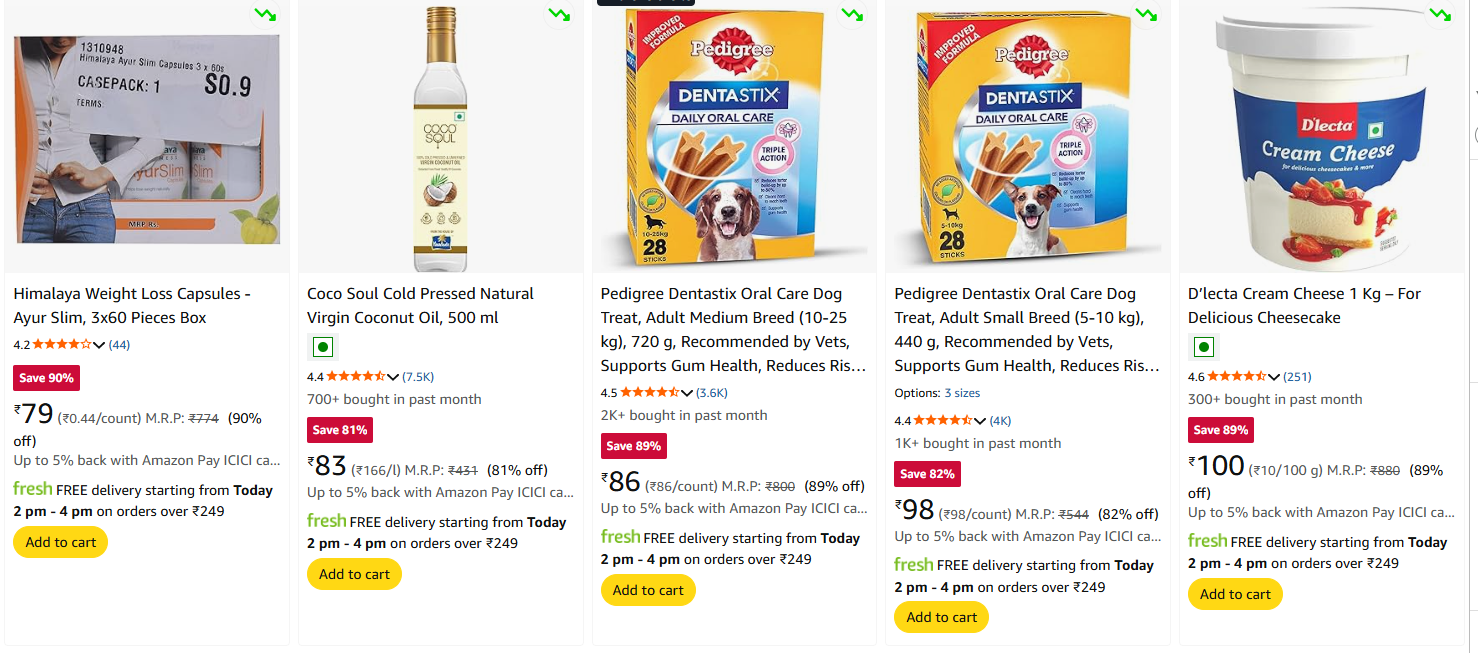The width and height of the screenshot is (1478, 653).
Task: Click vegetarian green dot icon under D'lecta Cream Cheese
Action: (1203, 348)
